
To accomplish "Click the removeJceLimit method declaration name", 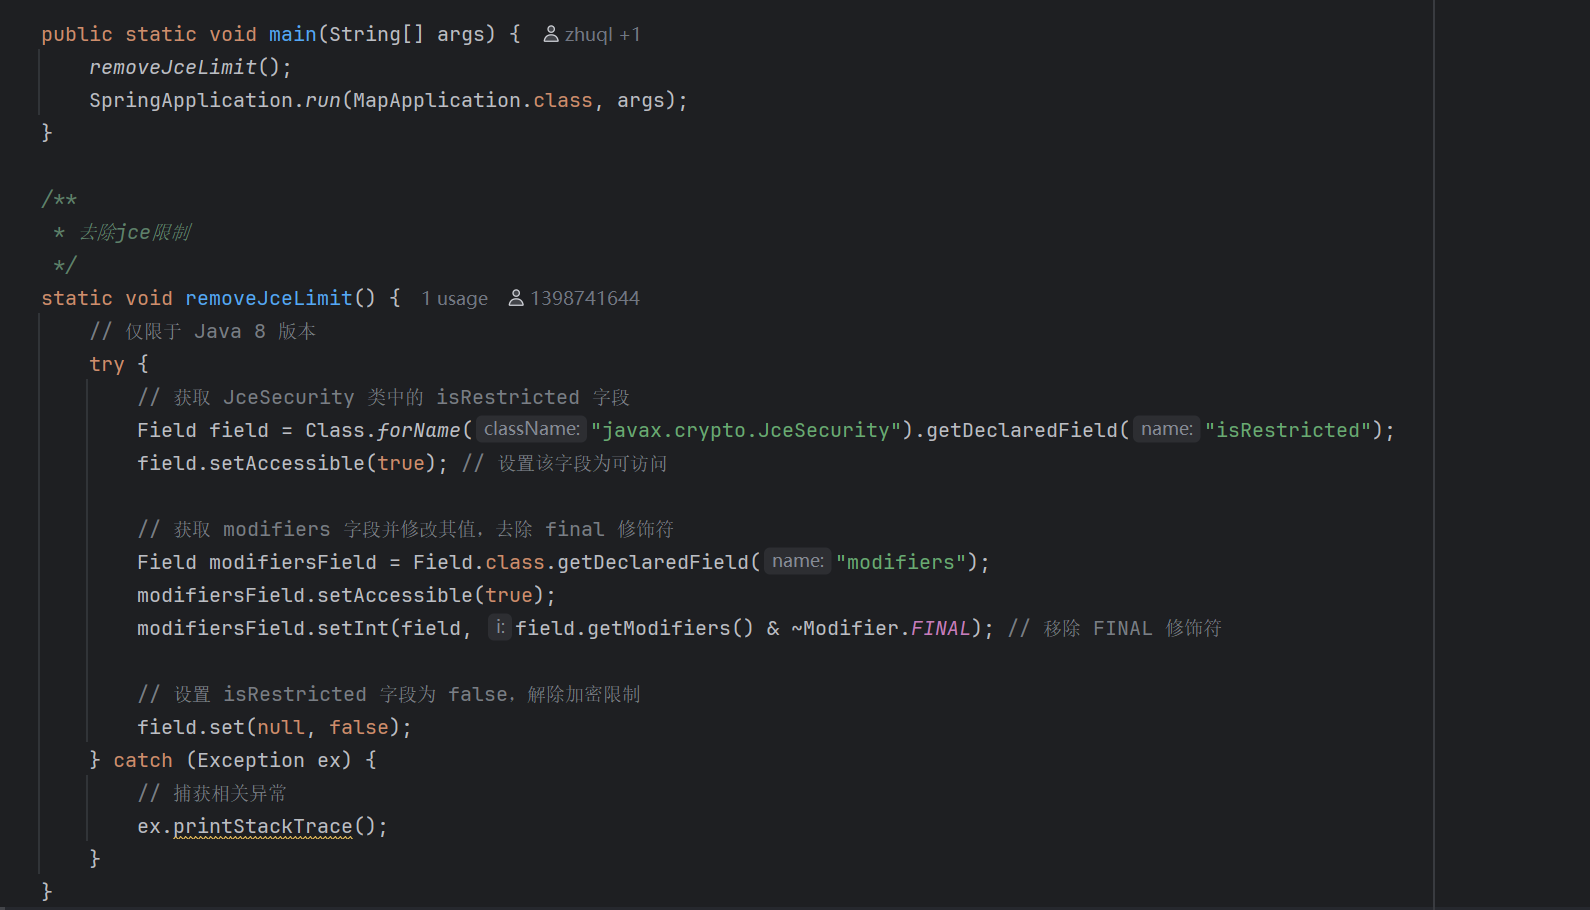I will [269, 299].
